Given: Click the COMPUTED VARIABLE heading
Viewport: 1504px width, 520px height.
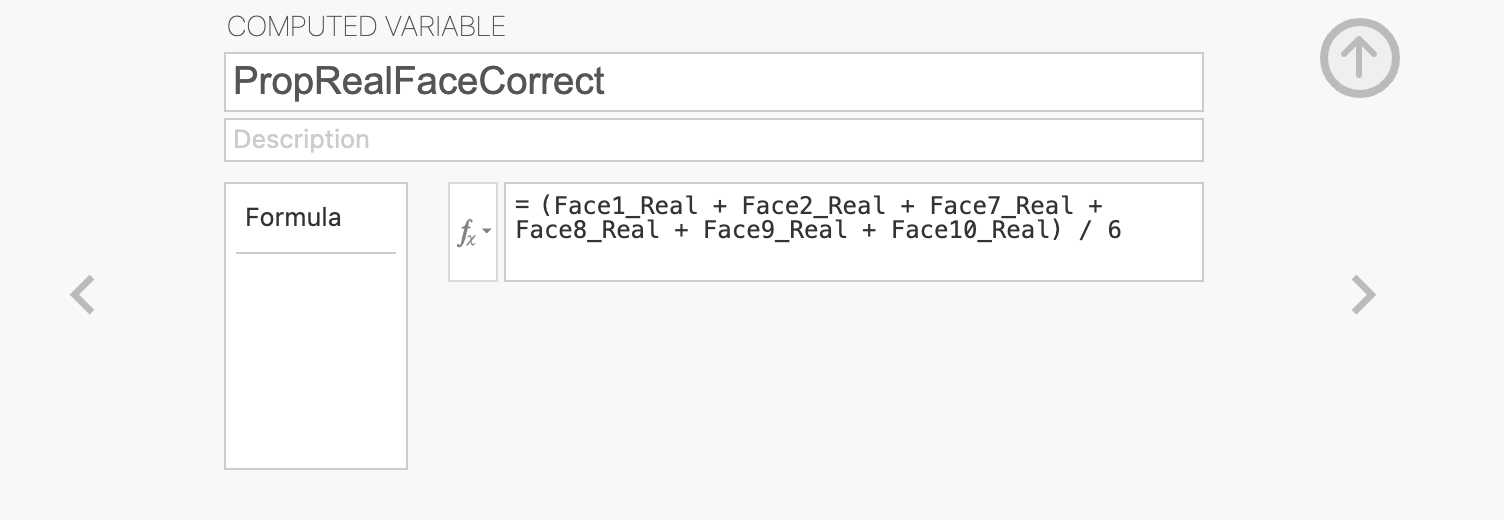Looking at the screenshot, I should tap(366, 27).
